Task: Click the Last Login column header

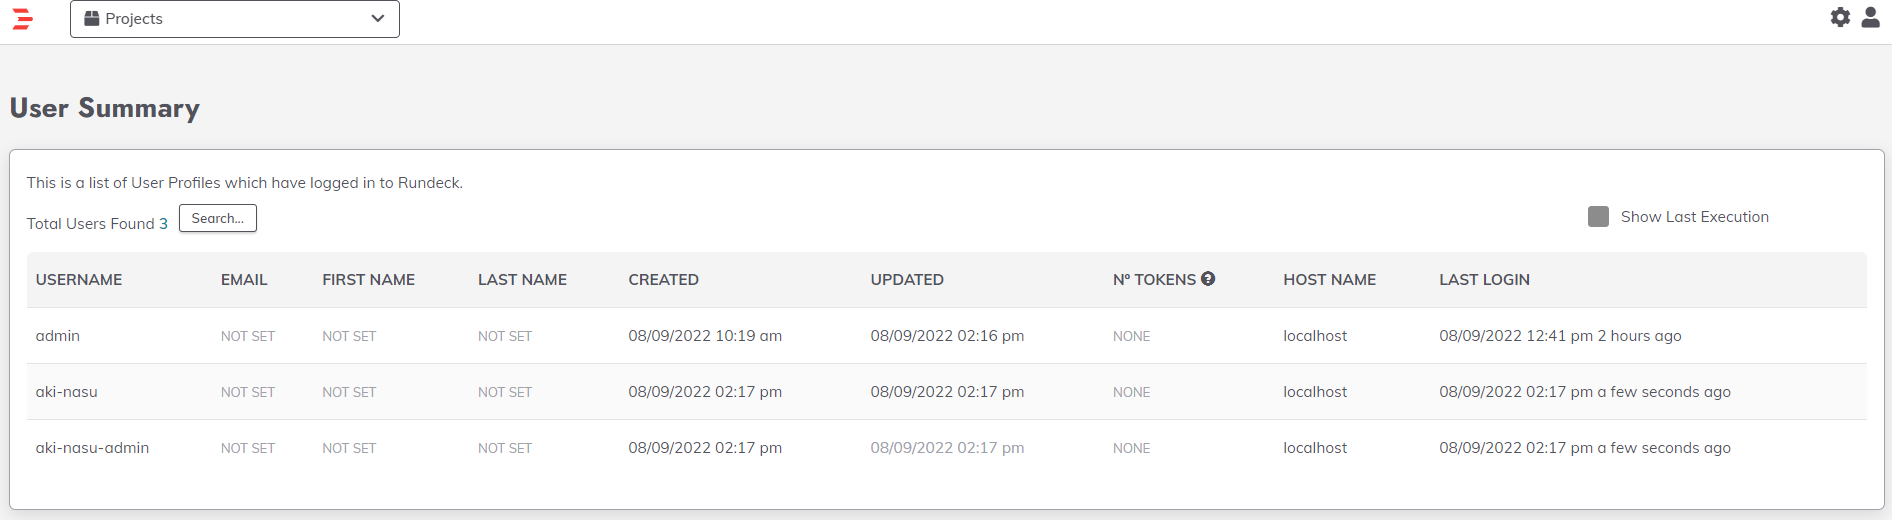Action: (x=1484, y=280)
